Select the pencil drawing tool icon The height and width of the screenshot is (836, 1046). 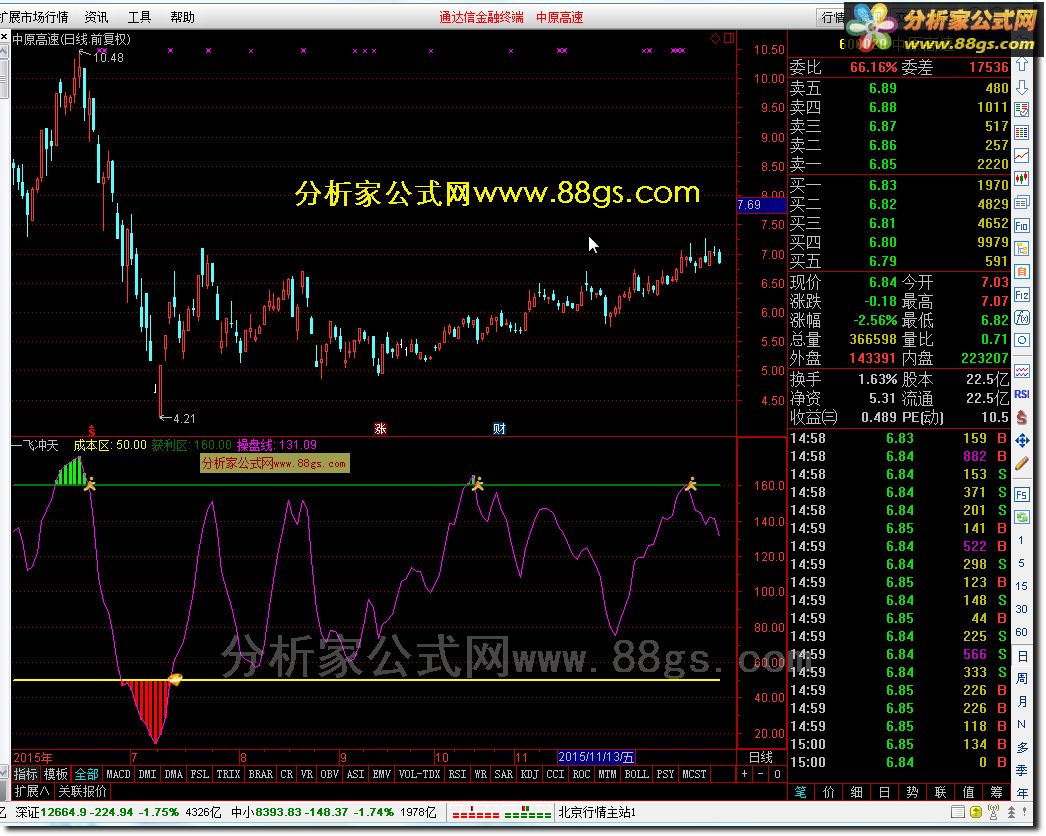pyautogui.click(x=1021, y=463)
